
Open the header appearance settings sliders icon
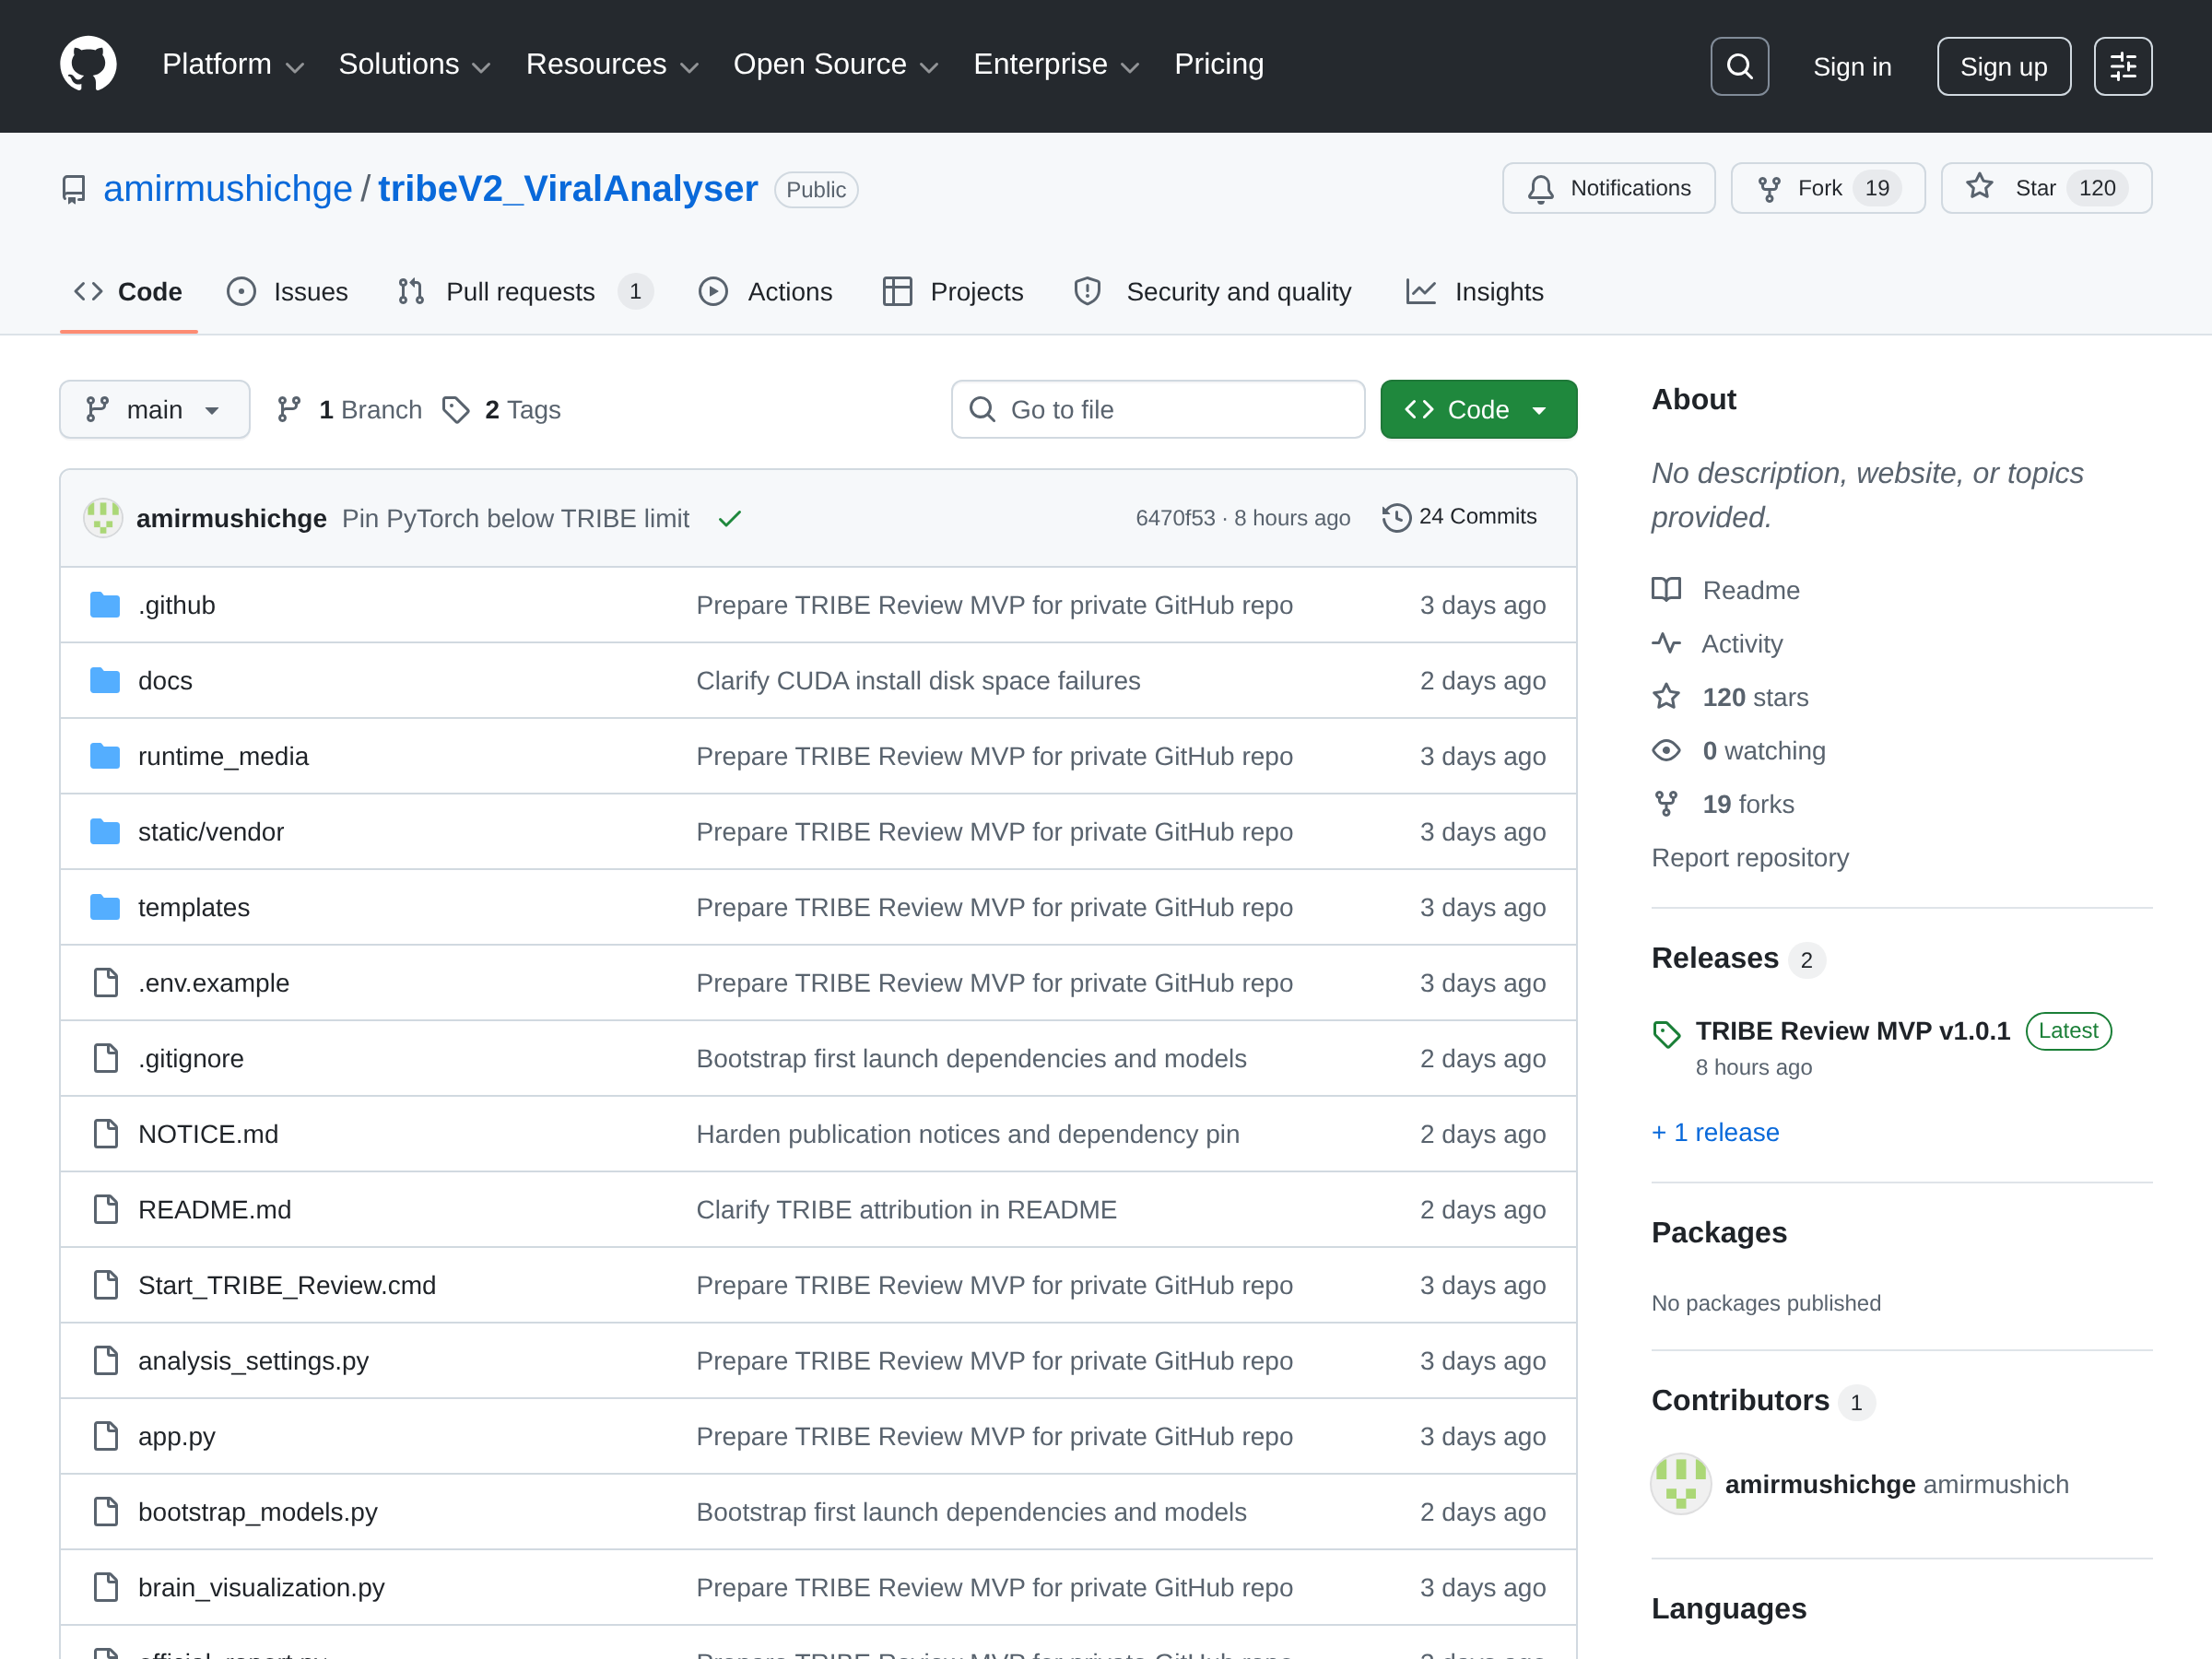tap(2122, 66)
